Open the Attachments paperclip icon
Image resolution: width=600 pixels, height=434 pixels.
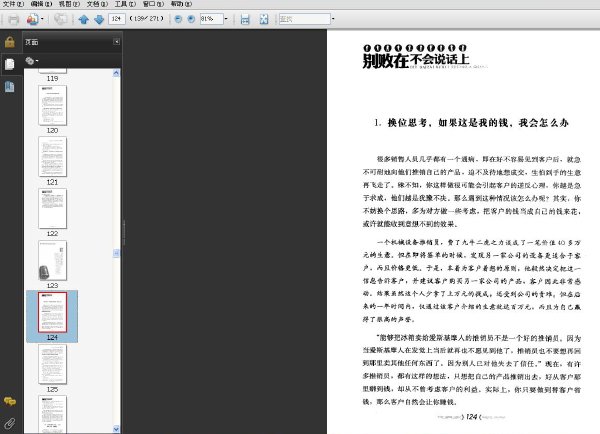click(x=10, y=423)
